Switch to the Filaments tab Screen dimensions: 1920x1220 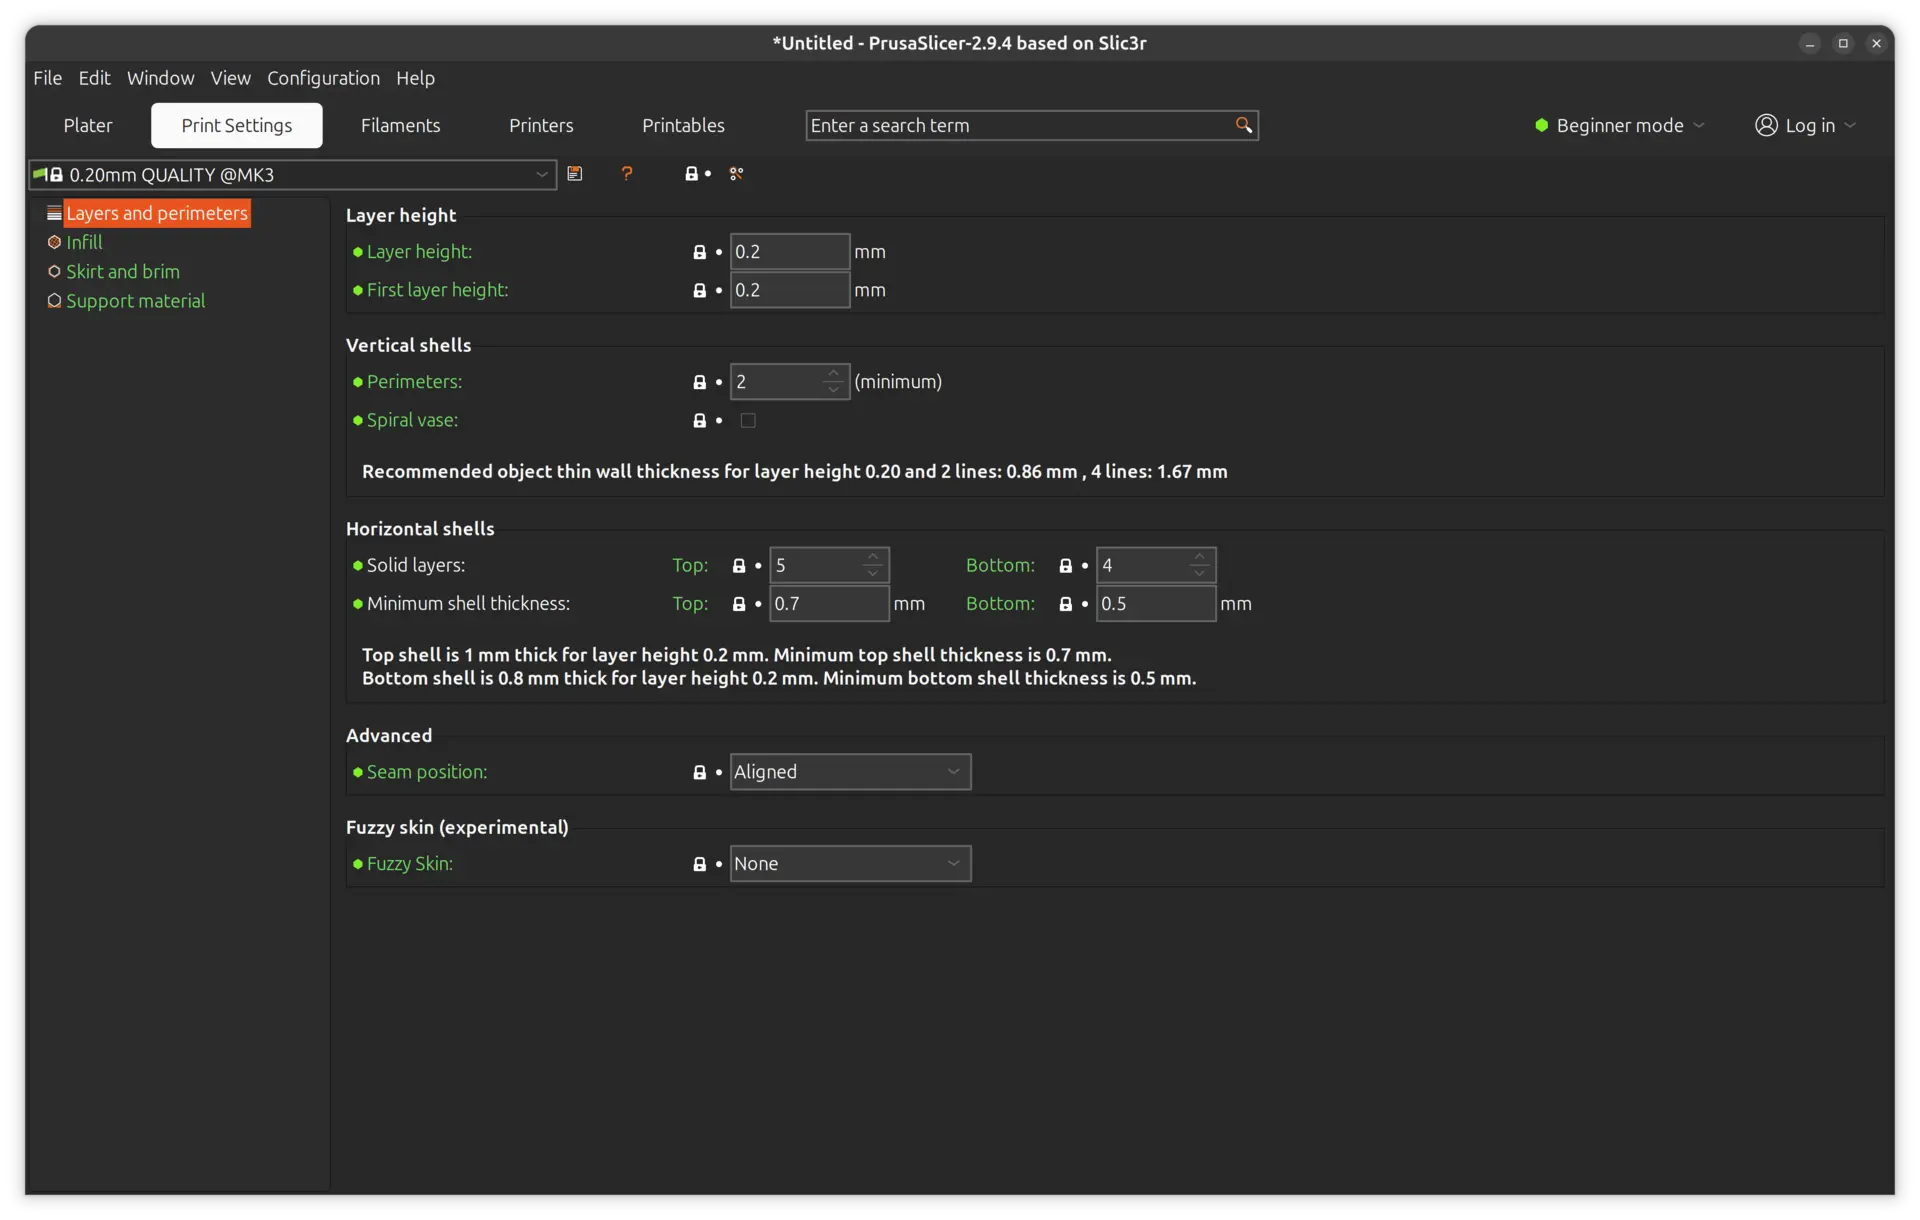[x=401, y=125]
